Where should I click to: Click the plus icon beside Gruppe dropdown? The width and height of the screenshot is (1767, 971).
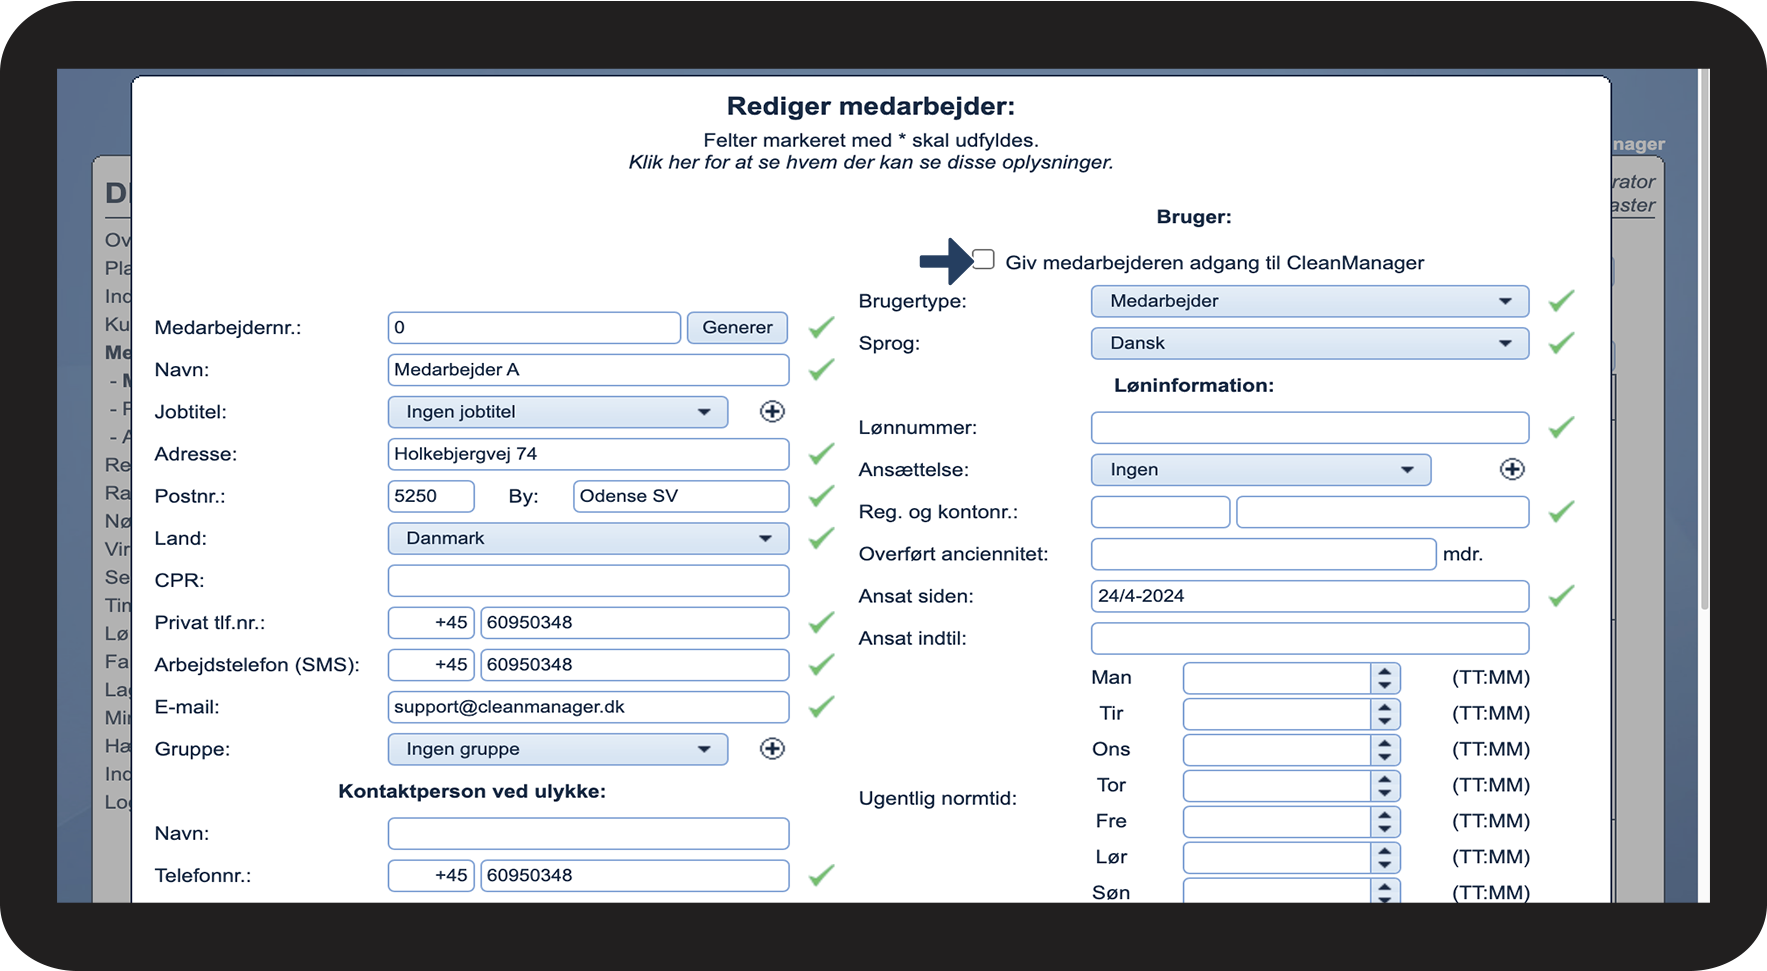[x=772, y=749]
